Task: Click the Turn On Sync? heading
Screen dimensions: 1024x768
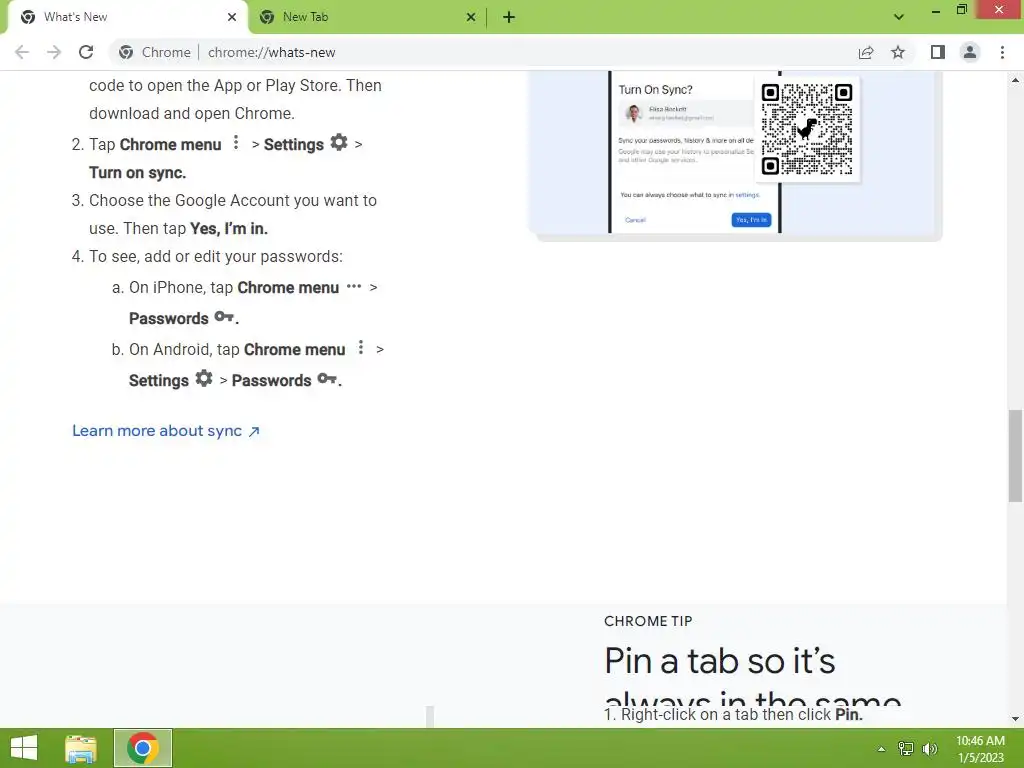Action: [x=655, y=89]
